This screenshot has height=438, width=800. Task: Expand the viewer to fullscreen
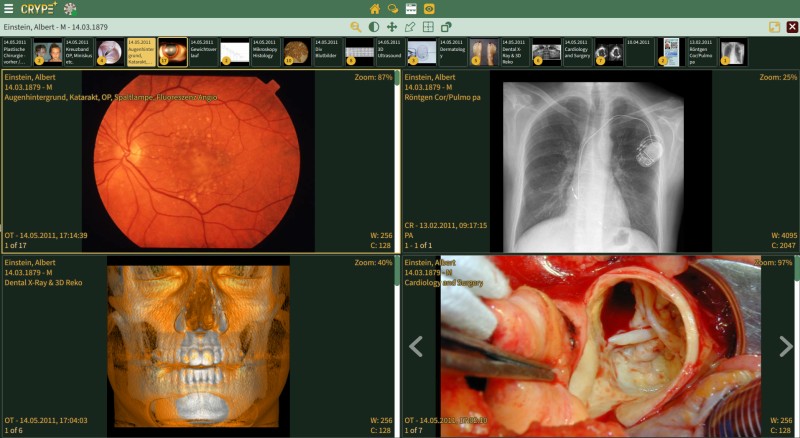[774, 26]
